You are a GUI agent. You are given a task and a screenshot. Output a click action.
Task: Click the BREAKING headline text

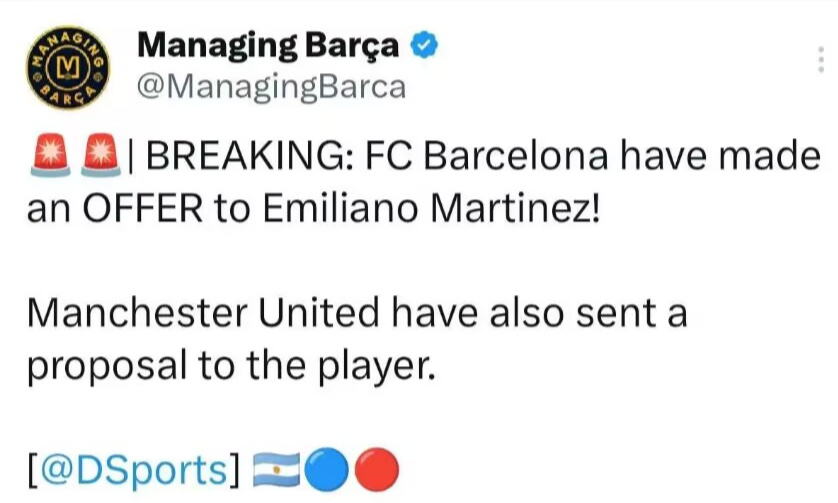click(x=250, y=156)
